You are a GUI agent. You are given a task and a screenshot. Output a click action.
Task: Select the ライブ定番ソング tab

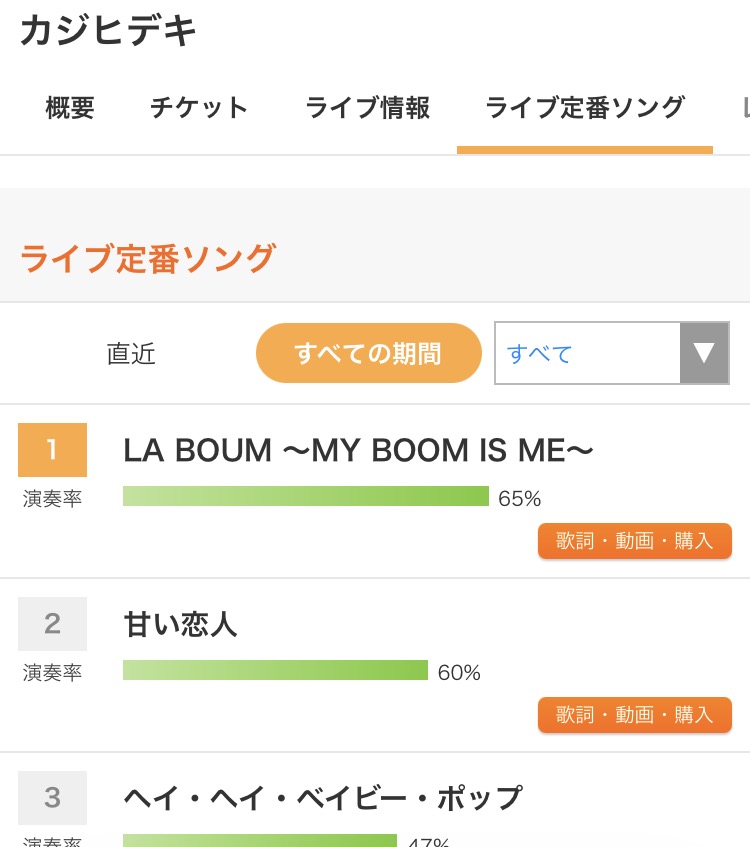tap(585, 107)
